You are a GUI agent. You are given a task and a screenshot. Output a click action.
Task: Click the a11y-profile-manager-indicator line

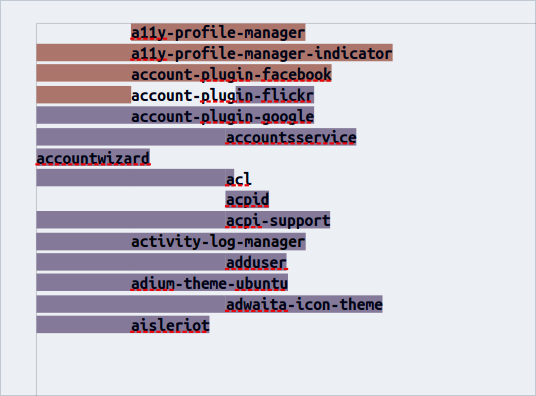(262, 53)
